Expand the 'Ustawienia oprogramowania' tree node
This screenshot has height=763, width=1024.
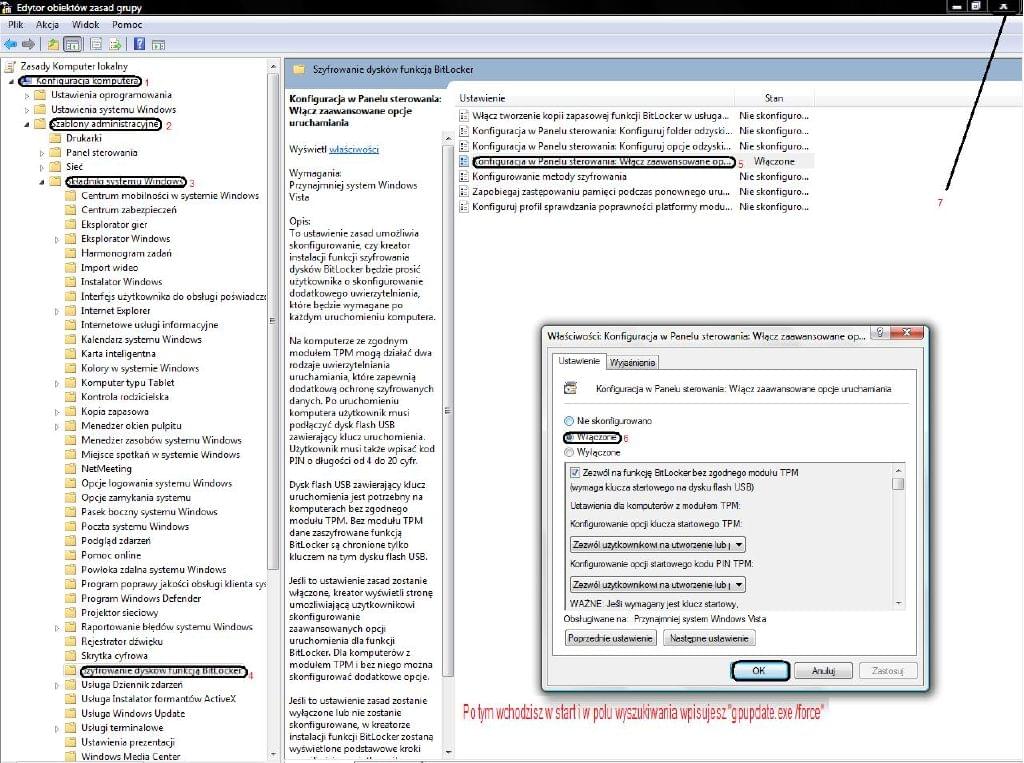(x=27, y=95)
